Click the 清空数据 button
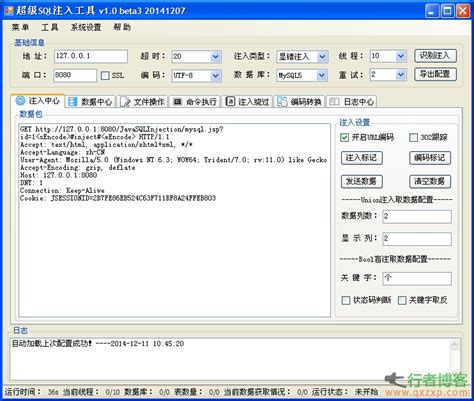474x401 pixels. coord(430,181)
